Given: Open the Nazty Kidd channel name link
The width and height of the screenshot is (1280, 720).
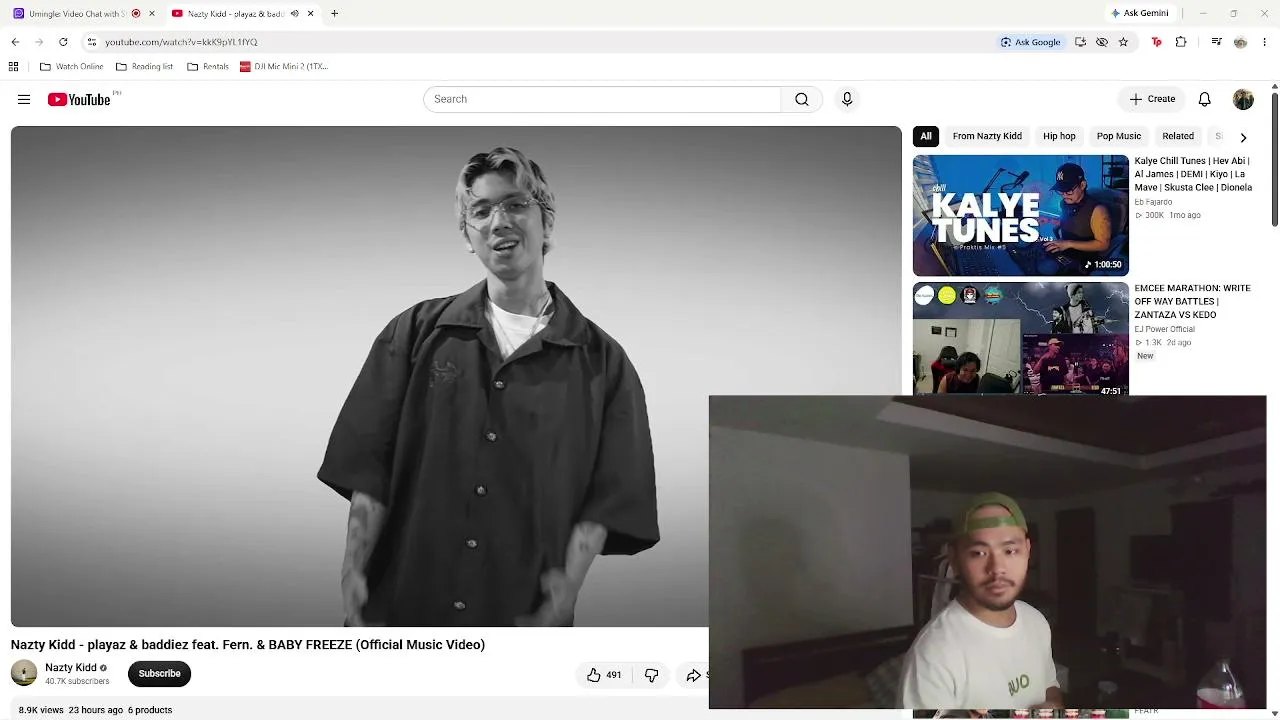Looking at the screenshot, I should point(71,668).
